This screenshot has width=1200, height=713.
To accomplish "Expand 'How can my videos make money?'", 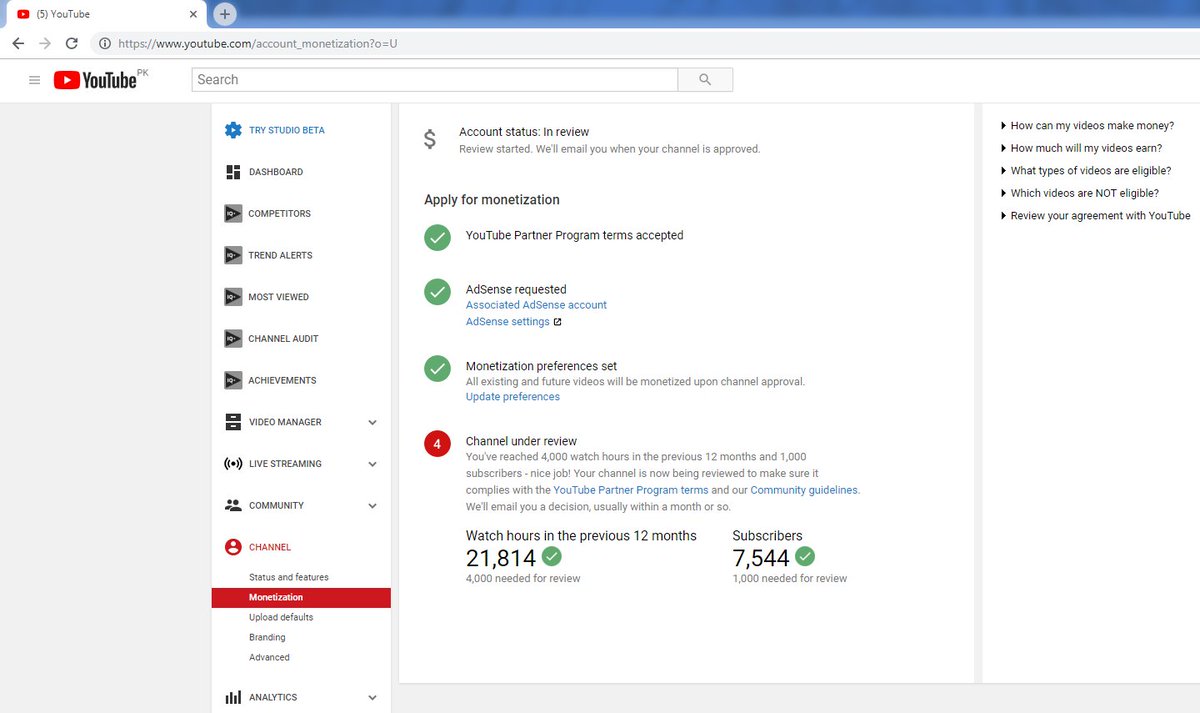I will [x=1087, y=126].
